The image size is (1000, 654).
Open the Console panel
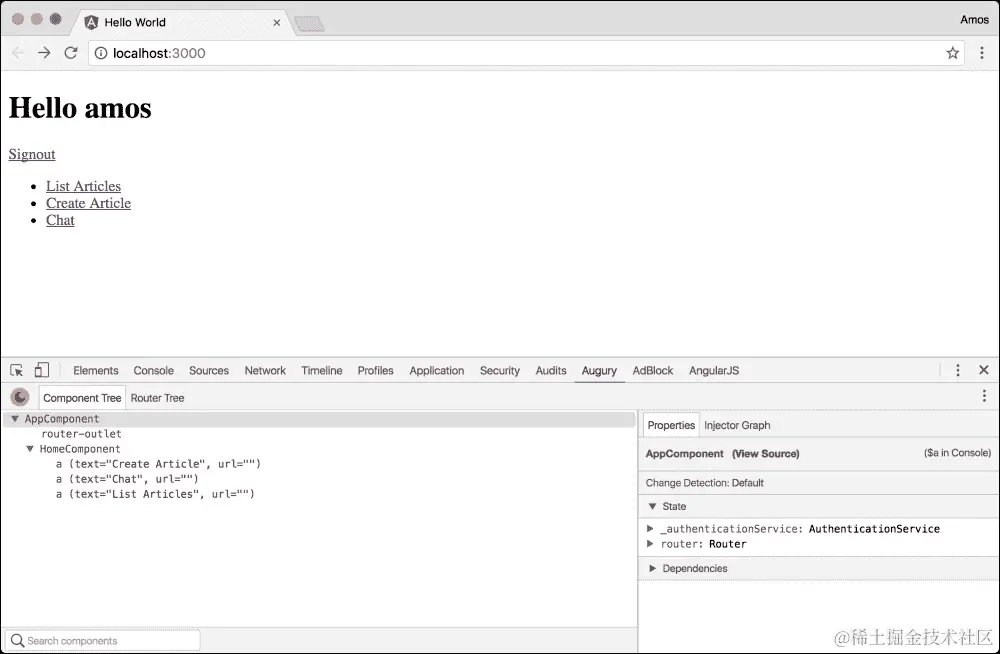point(153,371)
